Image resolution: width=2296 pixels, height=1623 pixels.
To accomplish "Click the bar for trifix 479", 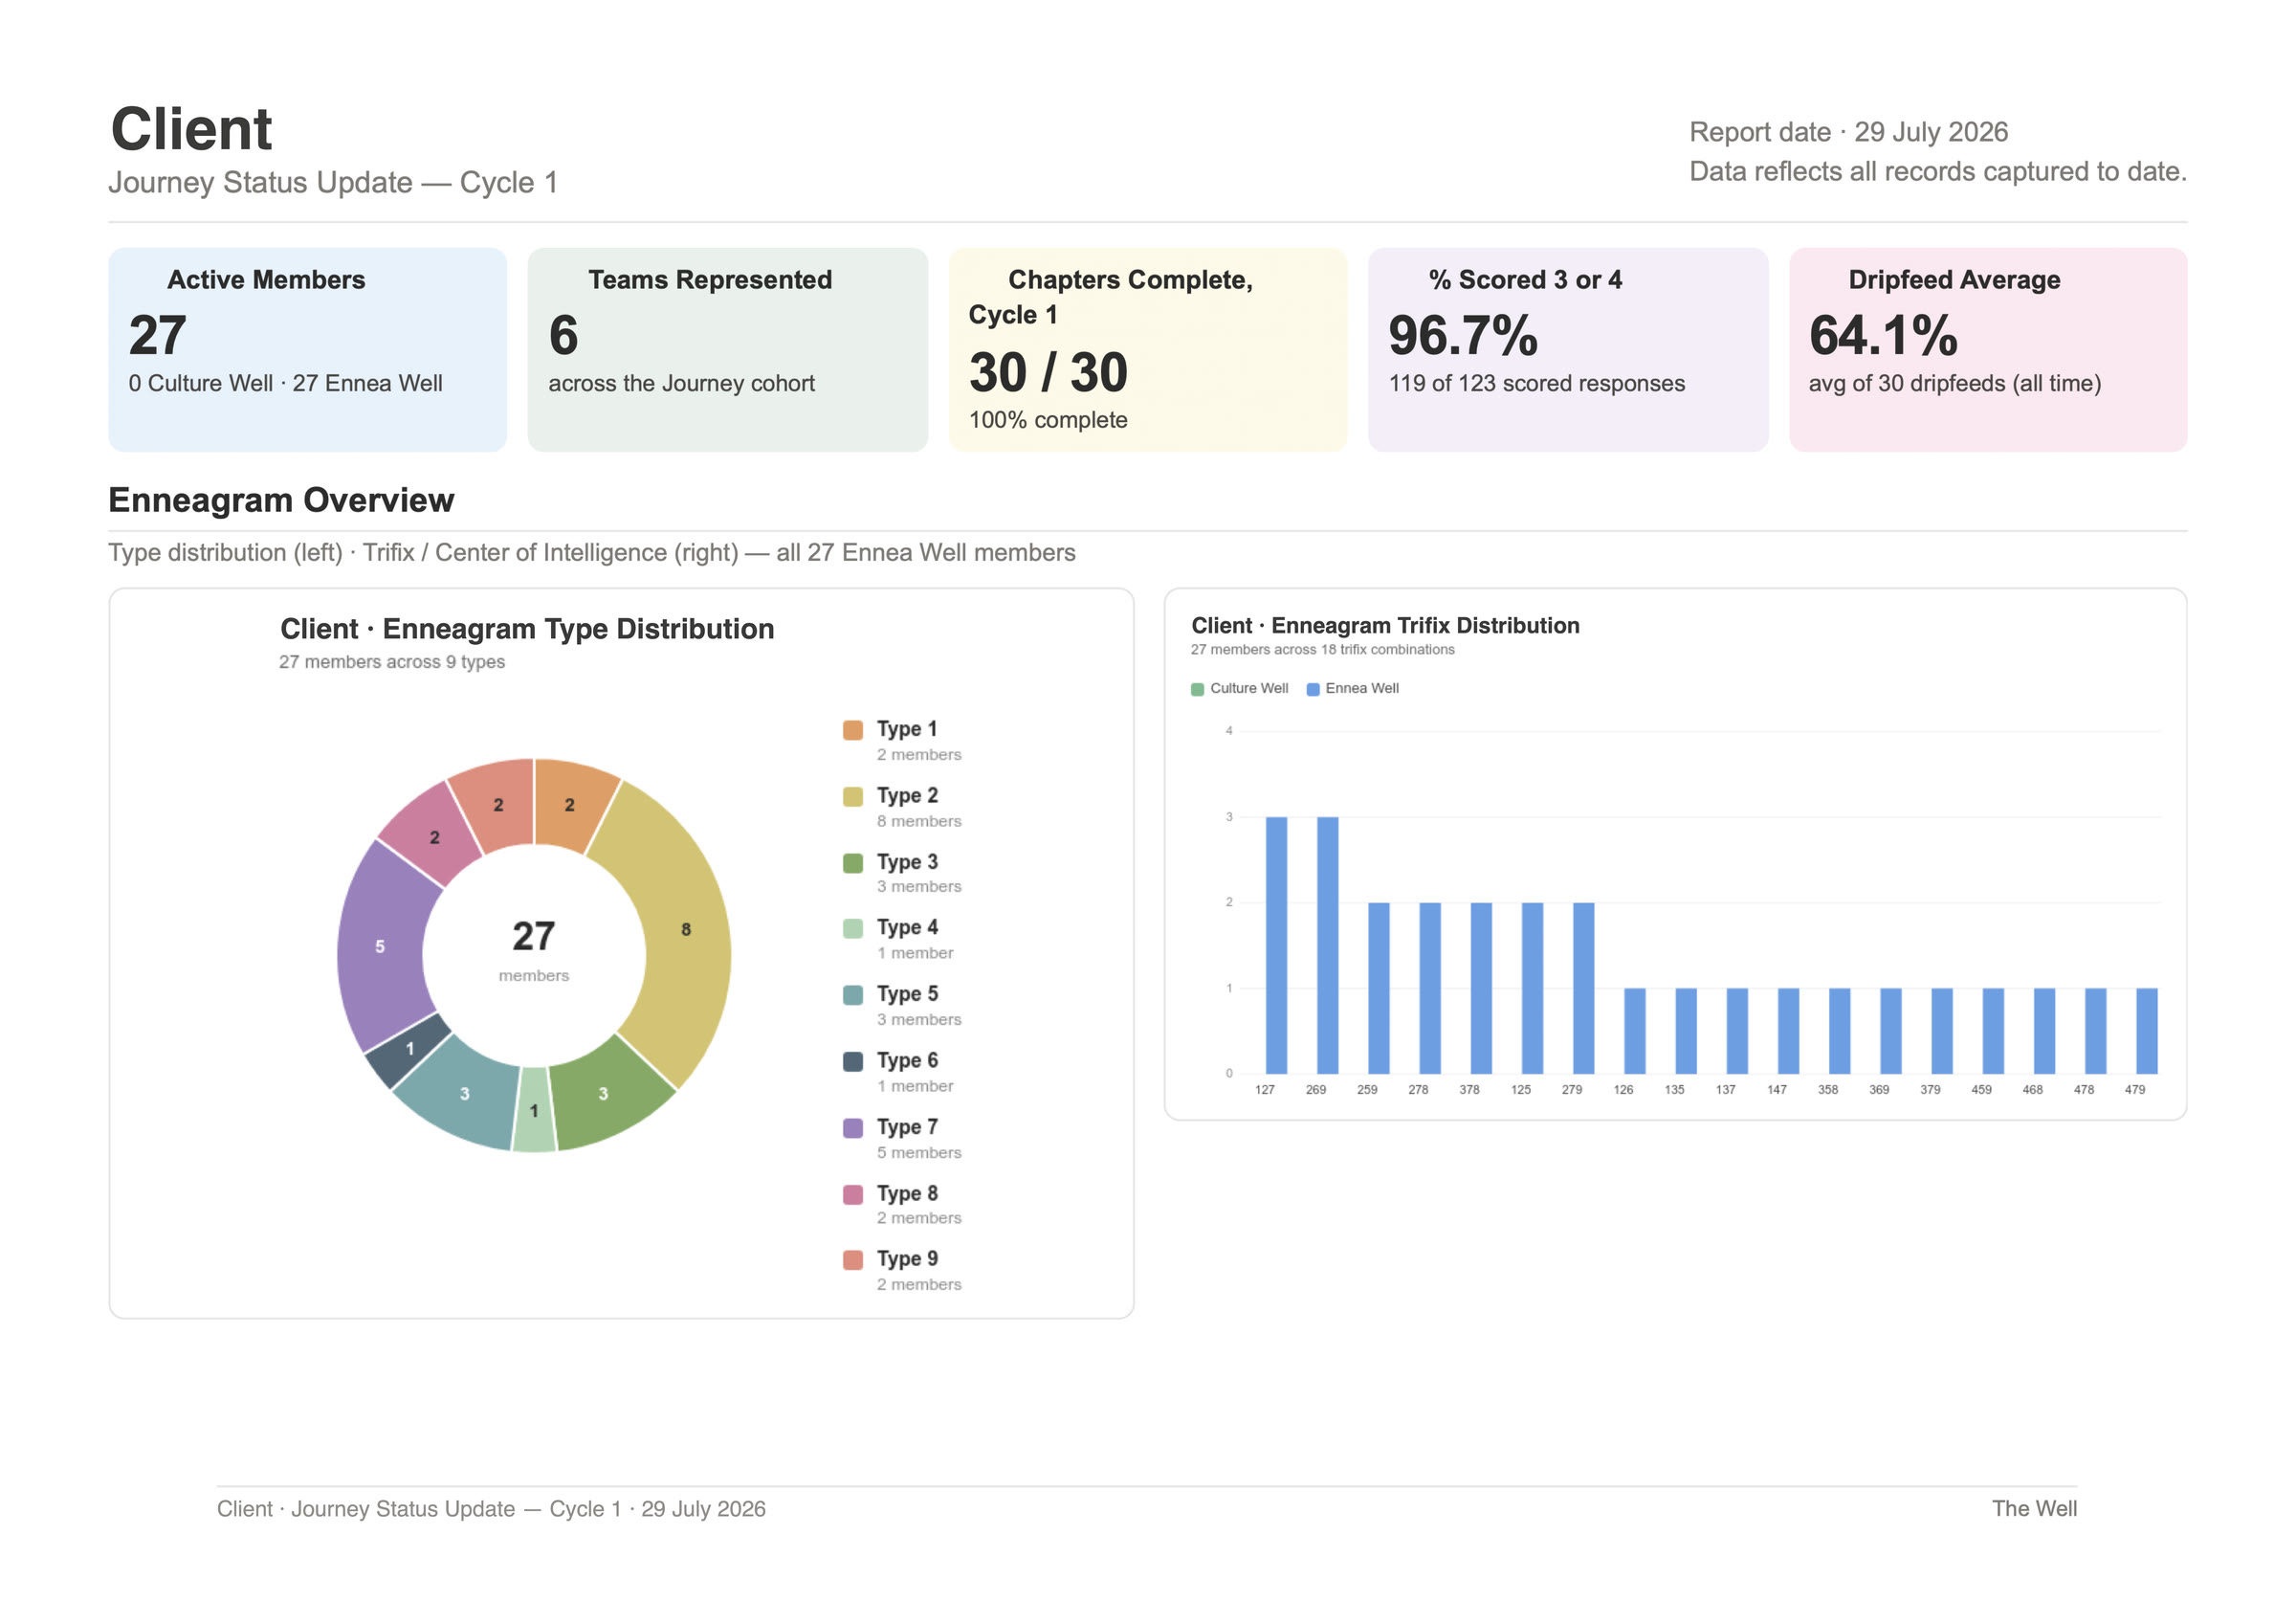I will [x=2146, y=1031].
